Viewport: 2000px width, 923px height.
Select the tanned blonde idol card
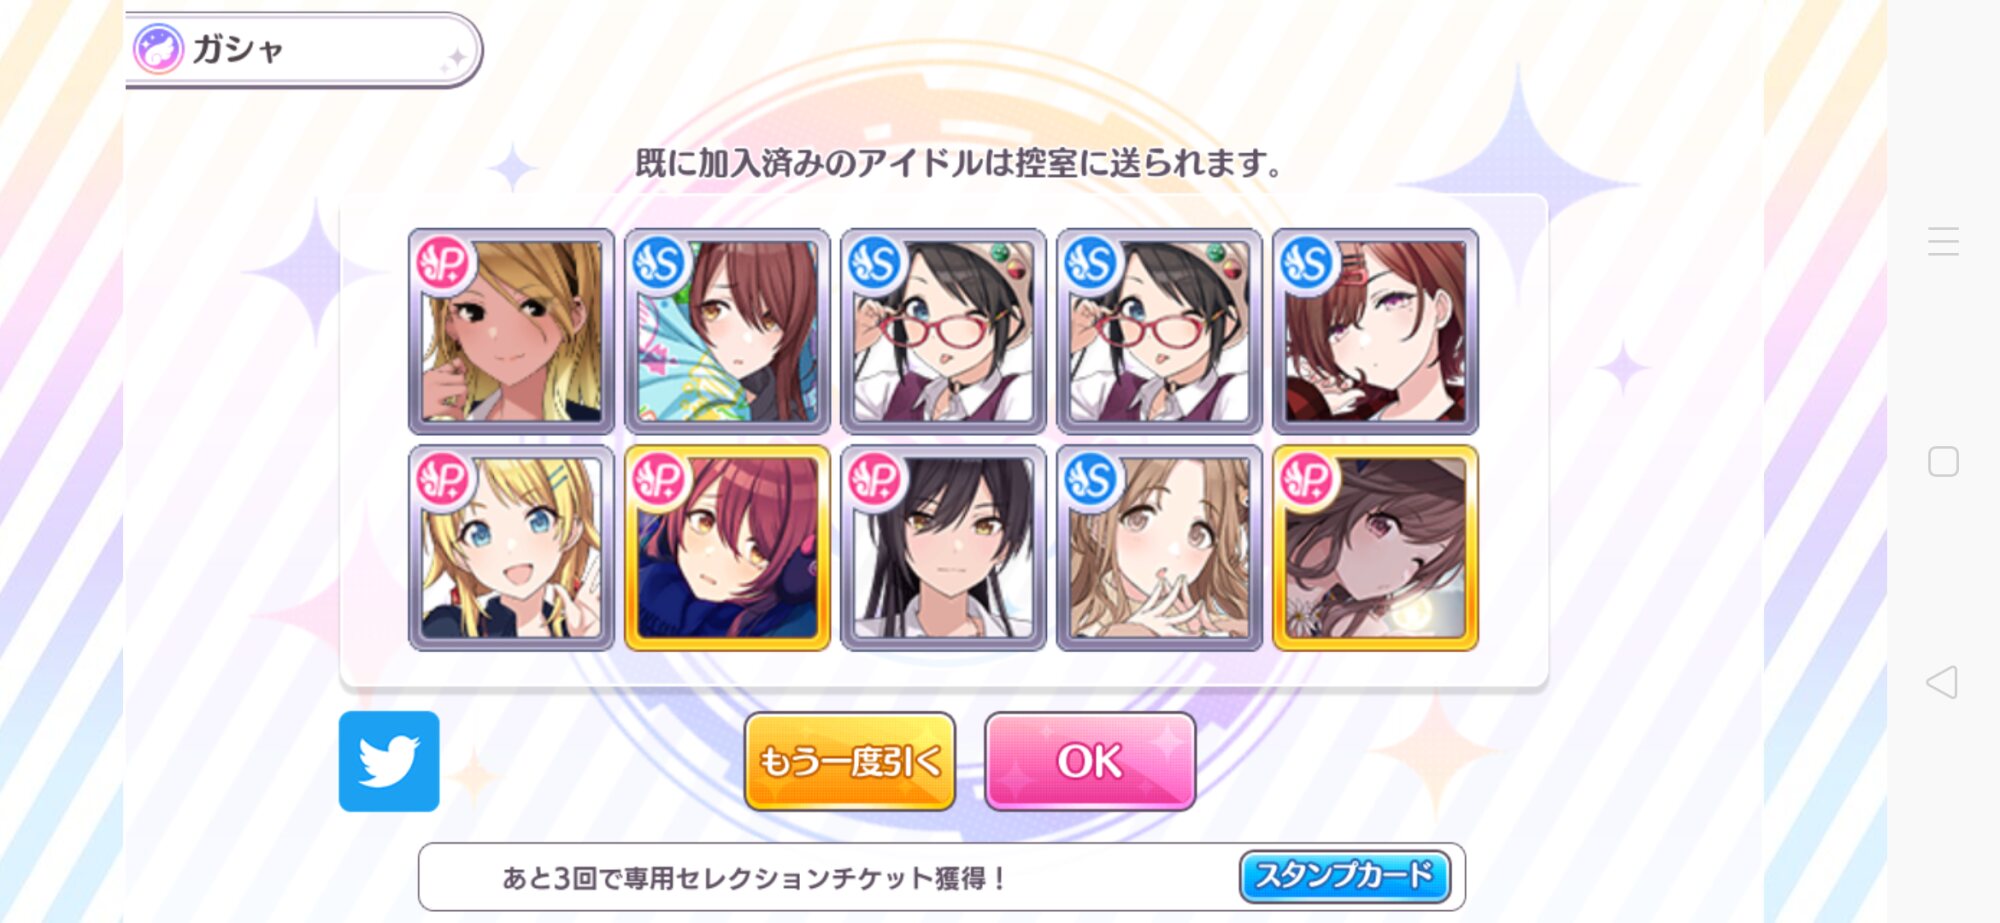pyautogui.click(x=511, y=331)
